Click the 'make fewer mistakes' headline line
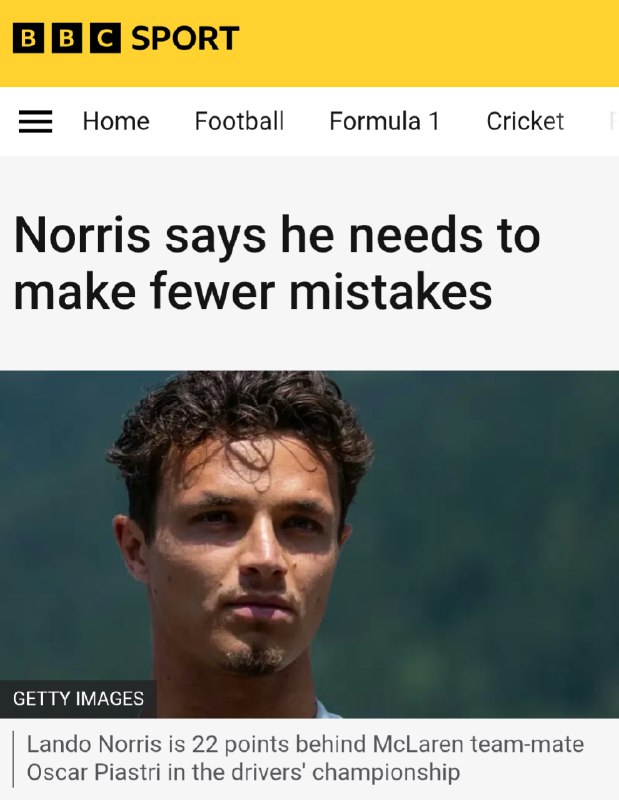The image size is (619, 800). click(x=253, y=292)
